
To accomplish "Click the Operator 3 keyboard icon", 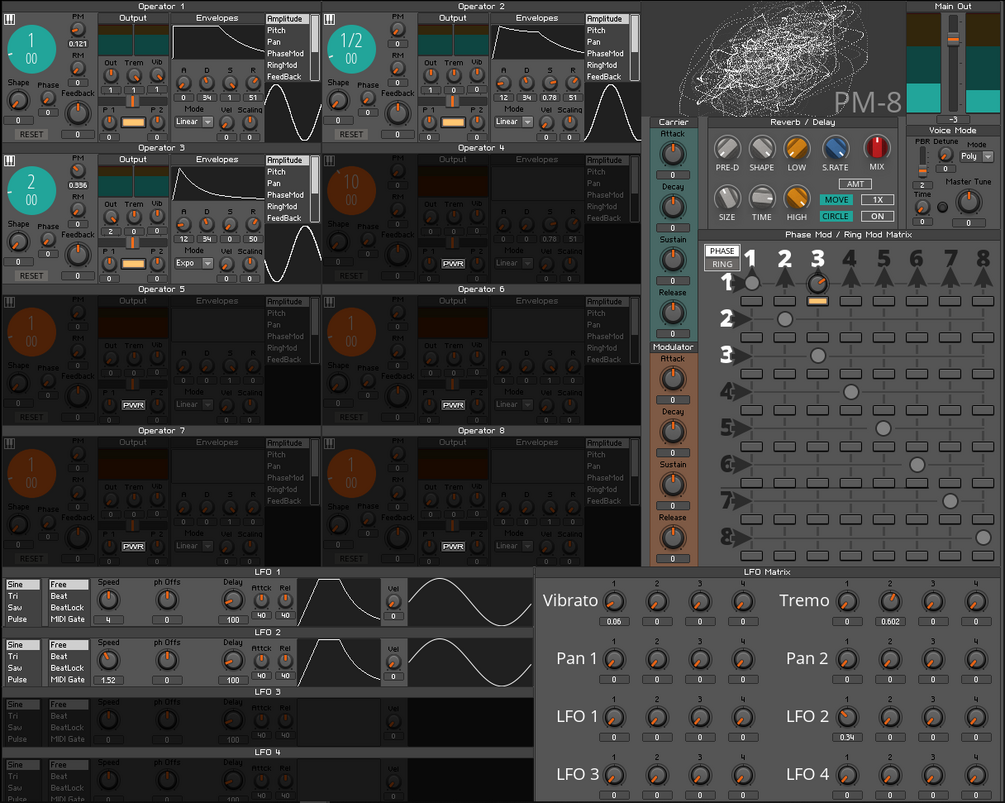I will [x=10, y=161].
